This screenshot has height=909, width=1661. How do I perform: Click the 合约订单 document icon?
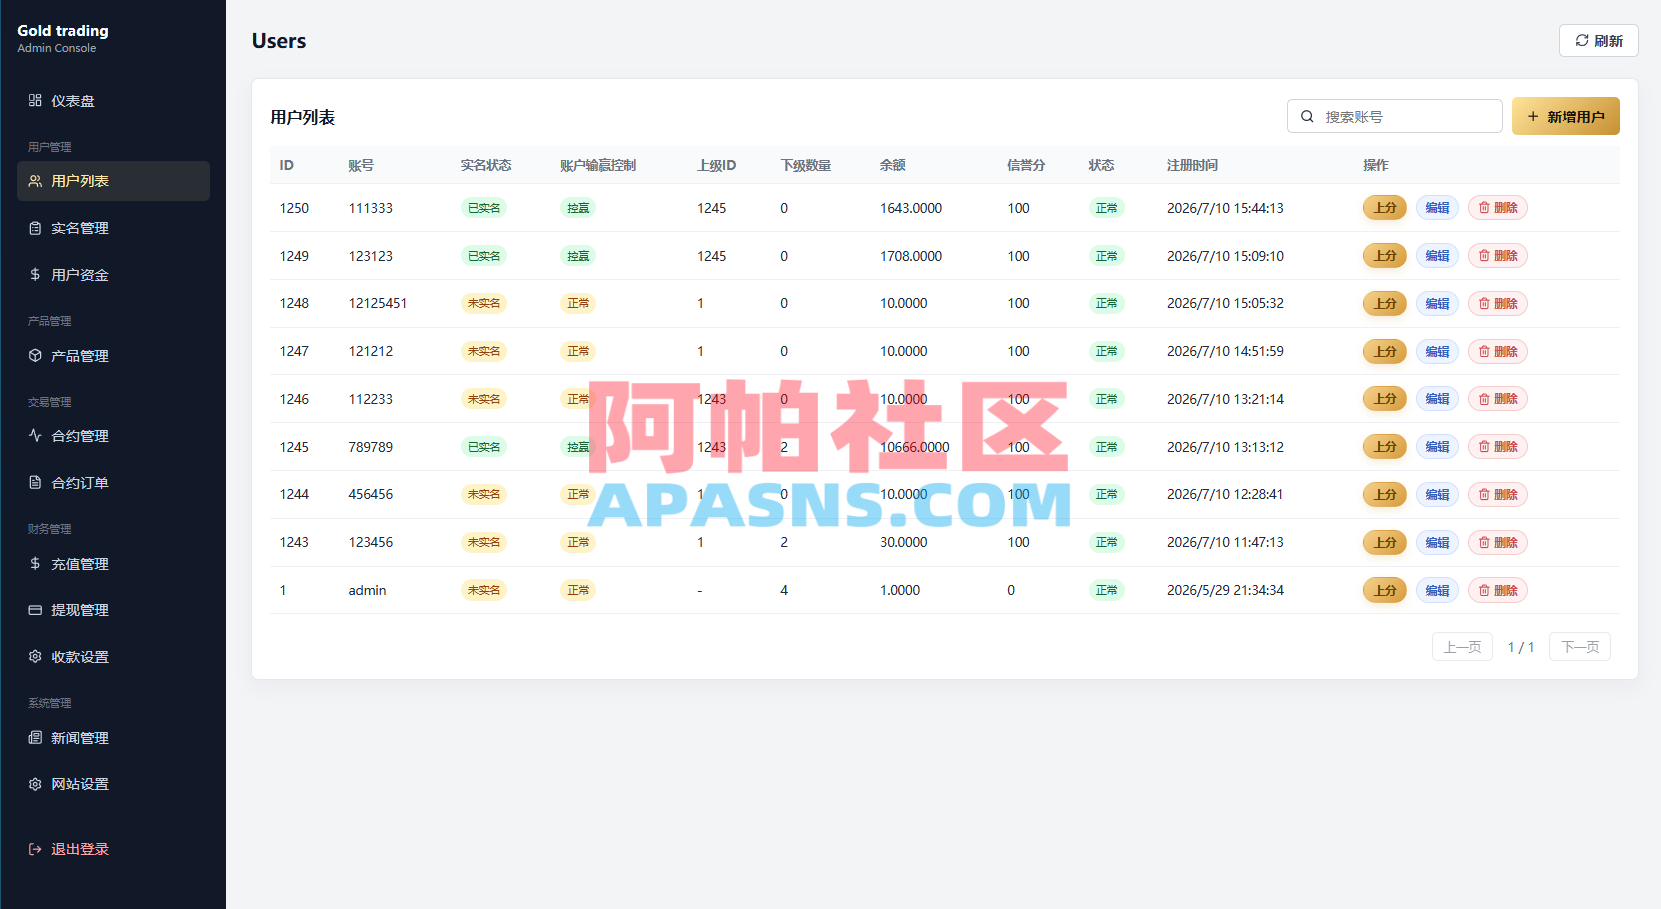click(x=35, y=483)
